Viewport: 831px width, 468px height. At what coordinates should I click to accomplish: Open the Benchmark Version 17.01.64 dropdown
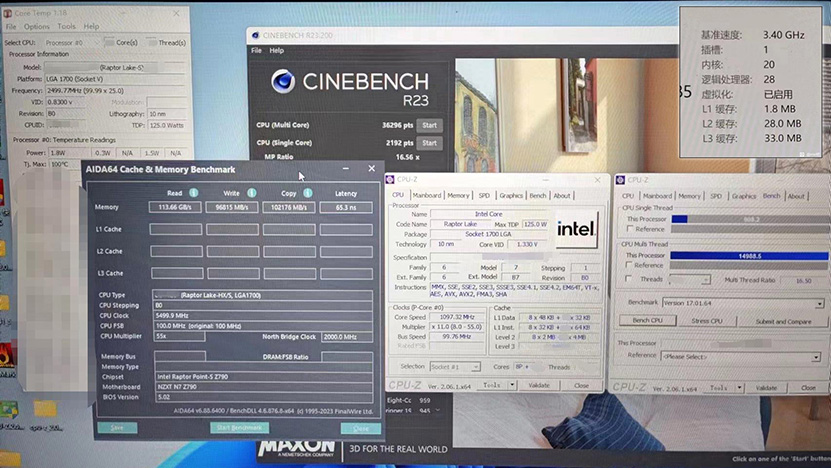coord(742,303)
